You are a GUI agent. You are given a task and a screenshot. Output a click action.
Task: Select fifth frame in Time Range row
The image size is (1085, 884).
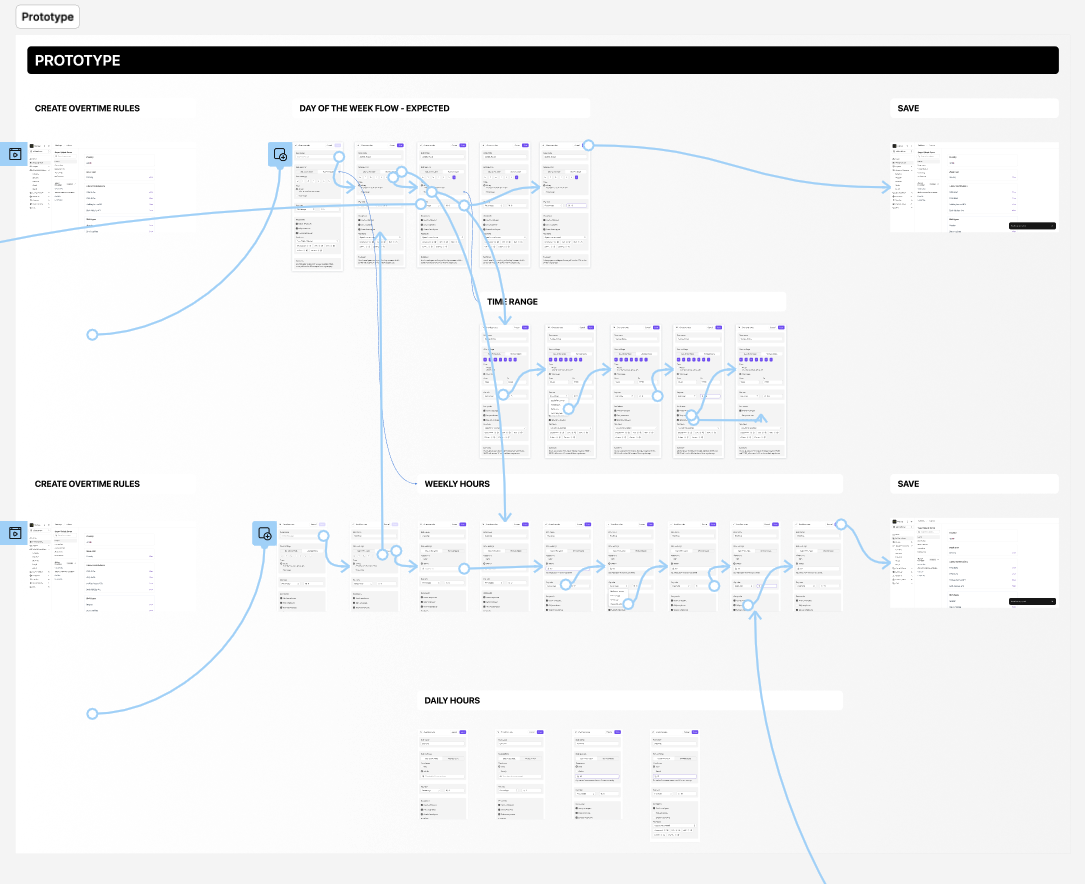pyautogui.click(x=761, y=391)
